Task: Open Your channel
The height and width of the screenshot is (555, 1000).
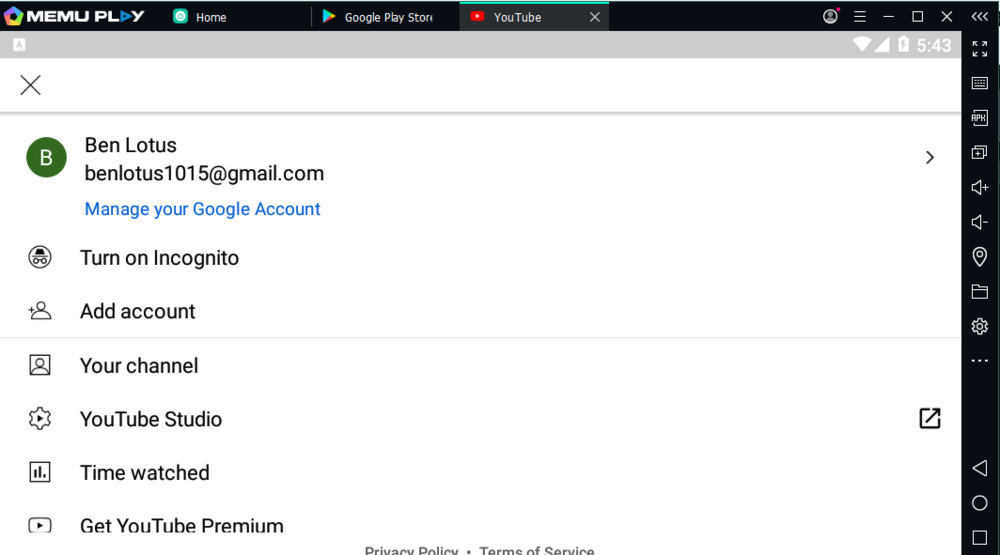Action: coord(139,366)
